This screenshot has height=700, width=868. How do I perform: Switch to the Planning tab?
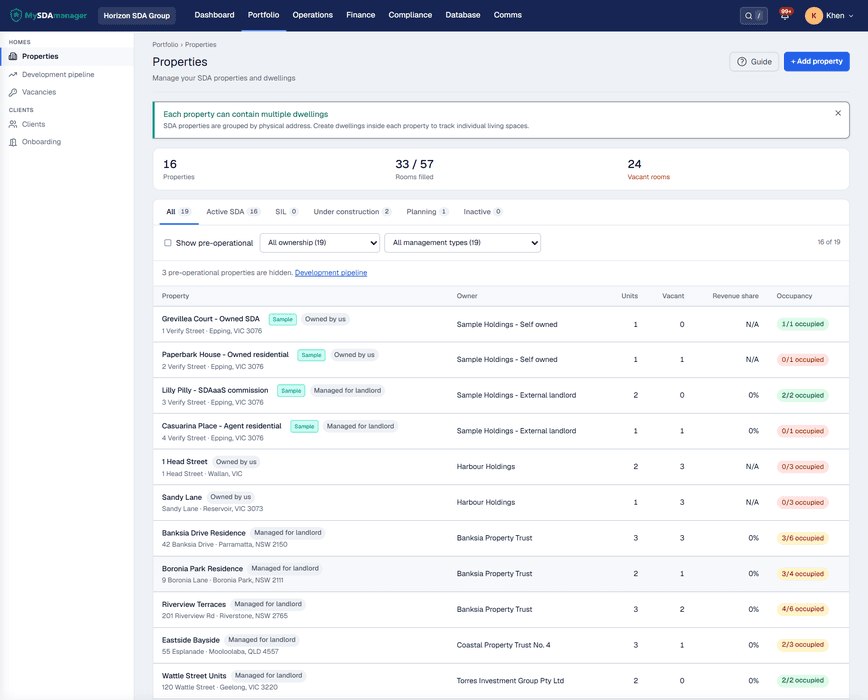pyautogui.click(x=427, y=212)
